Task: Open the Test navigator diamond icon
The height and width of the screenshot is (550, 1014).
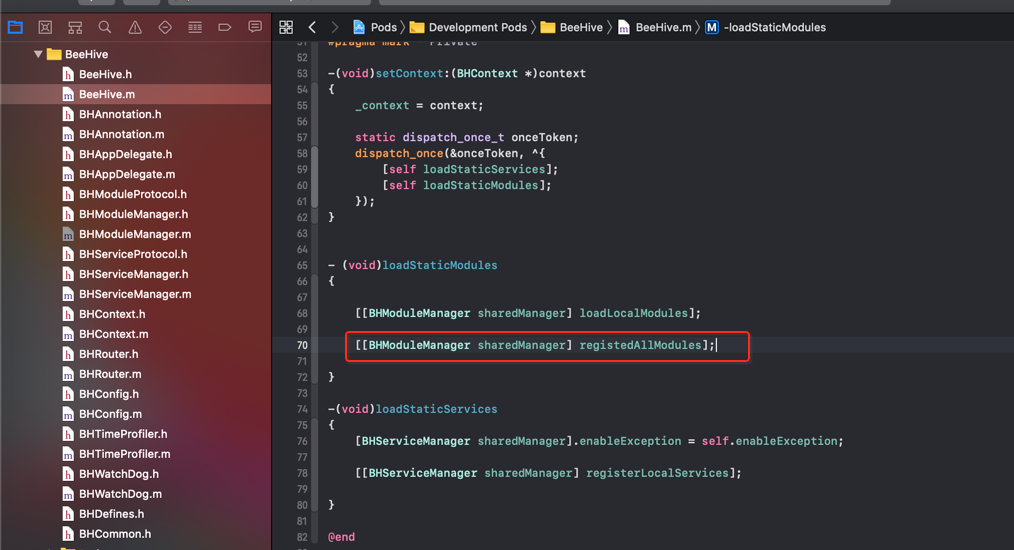Action: [x=165, y=27]
